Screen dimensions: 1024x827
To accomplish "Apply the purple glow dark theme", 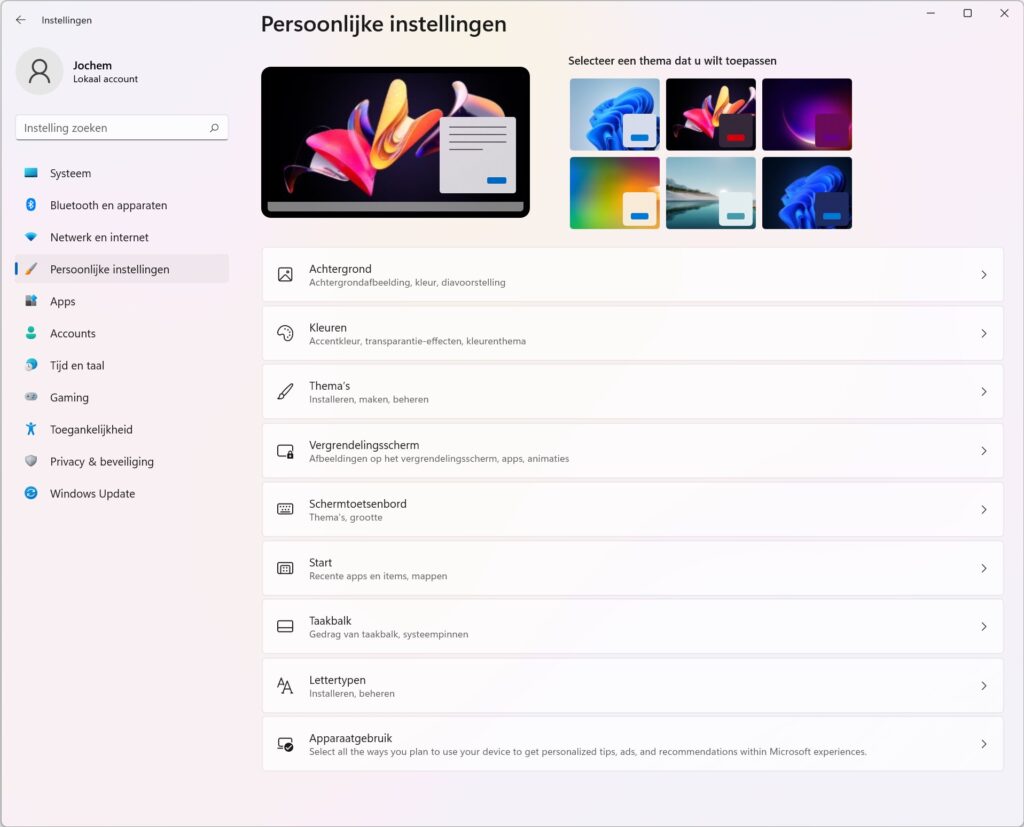I will coord(807,114).
